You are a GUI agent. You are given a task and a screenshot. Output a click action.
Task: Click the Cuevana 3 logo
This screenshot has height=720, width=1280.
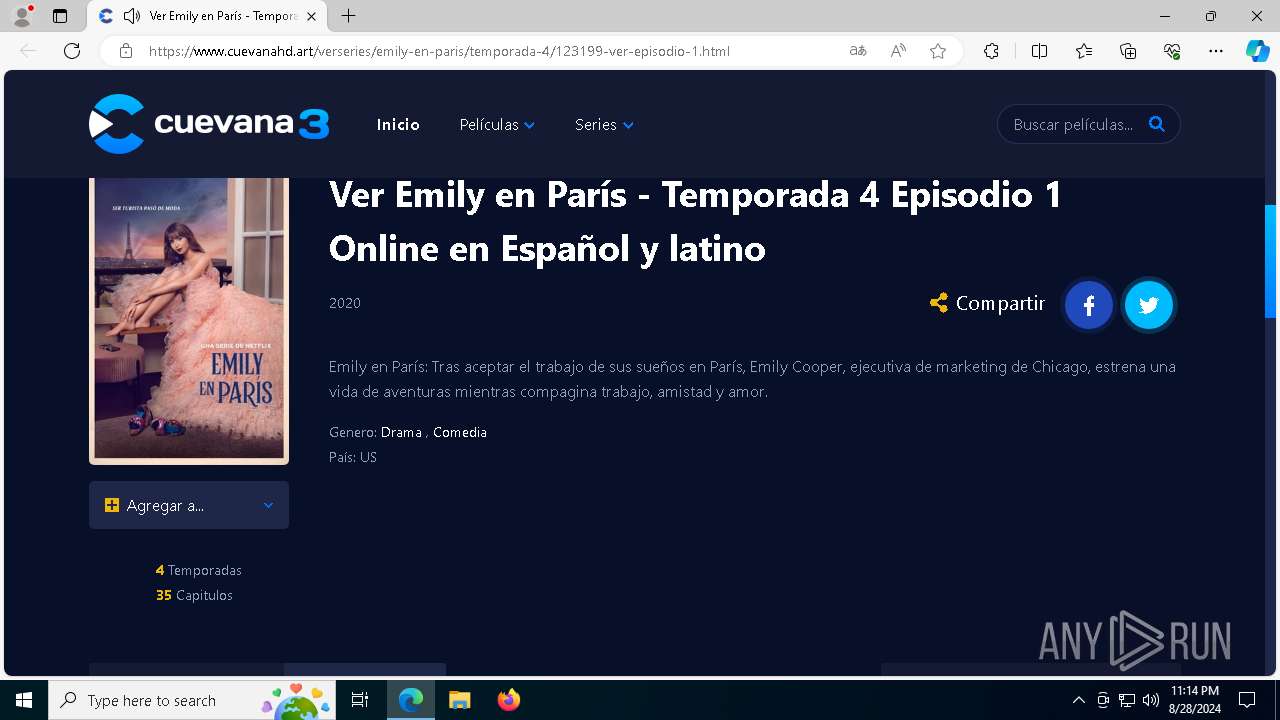[209, 124]
